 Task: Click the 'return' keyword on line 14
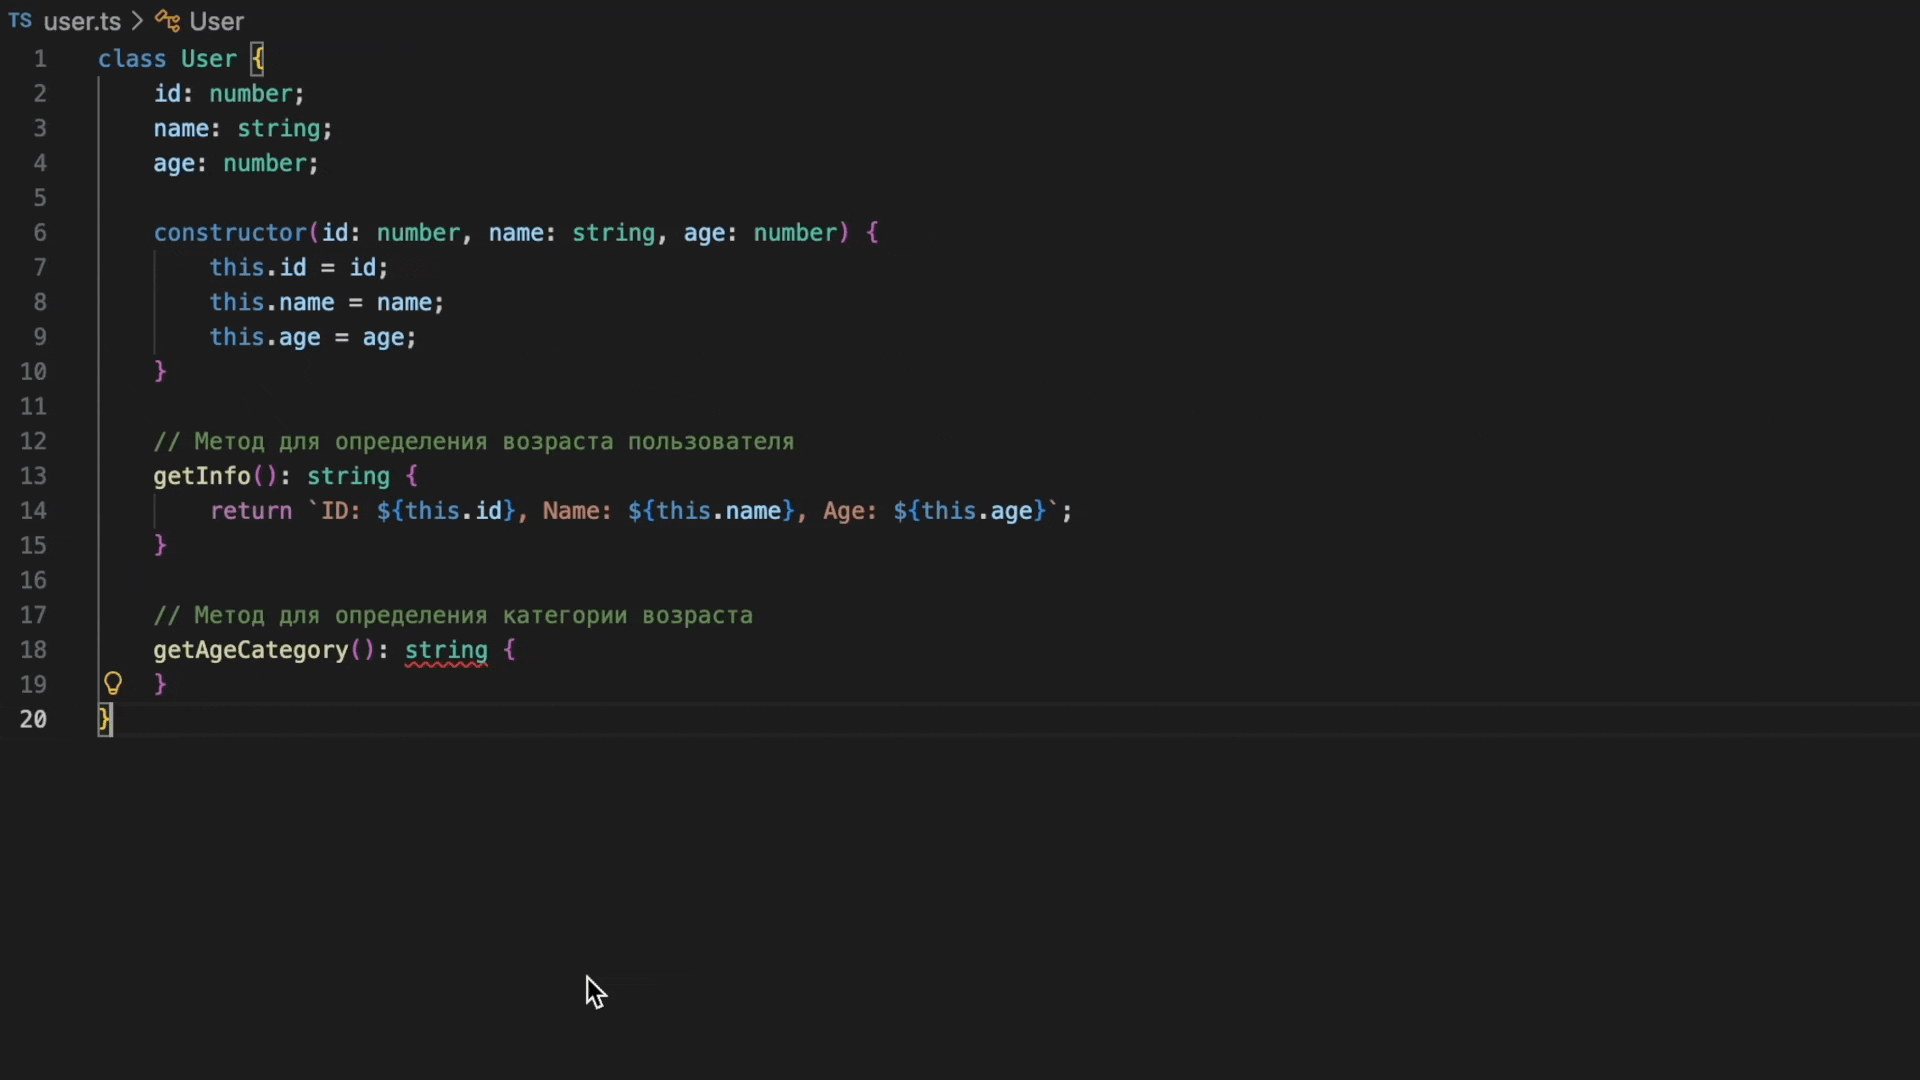click(250, 511)
